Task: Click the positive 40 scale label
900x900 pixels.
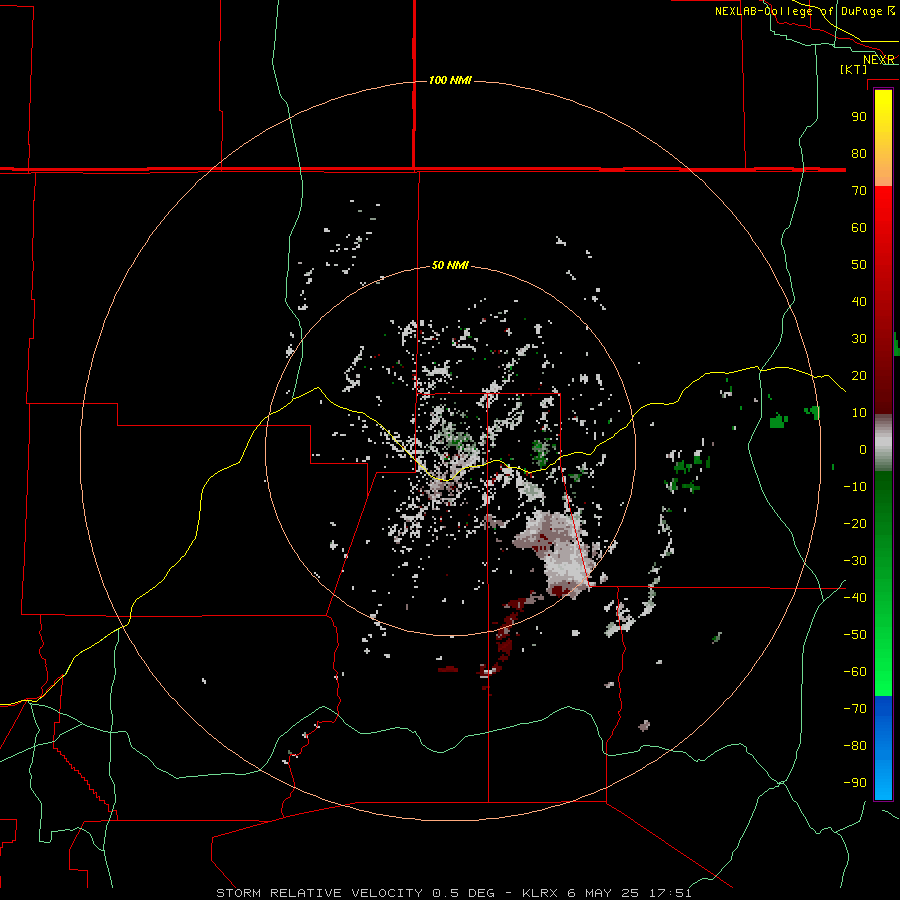Action: (x=859, y=301)
